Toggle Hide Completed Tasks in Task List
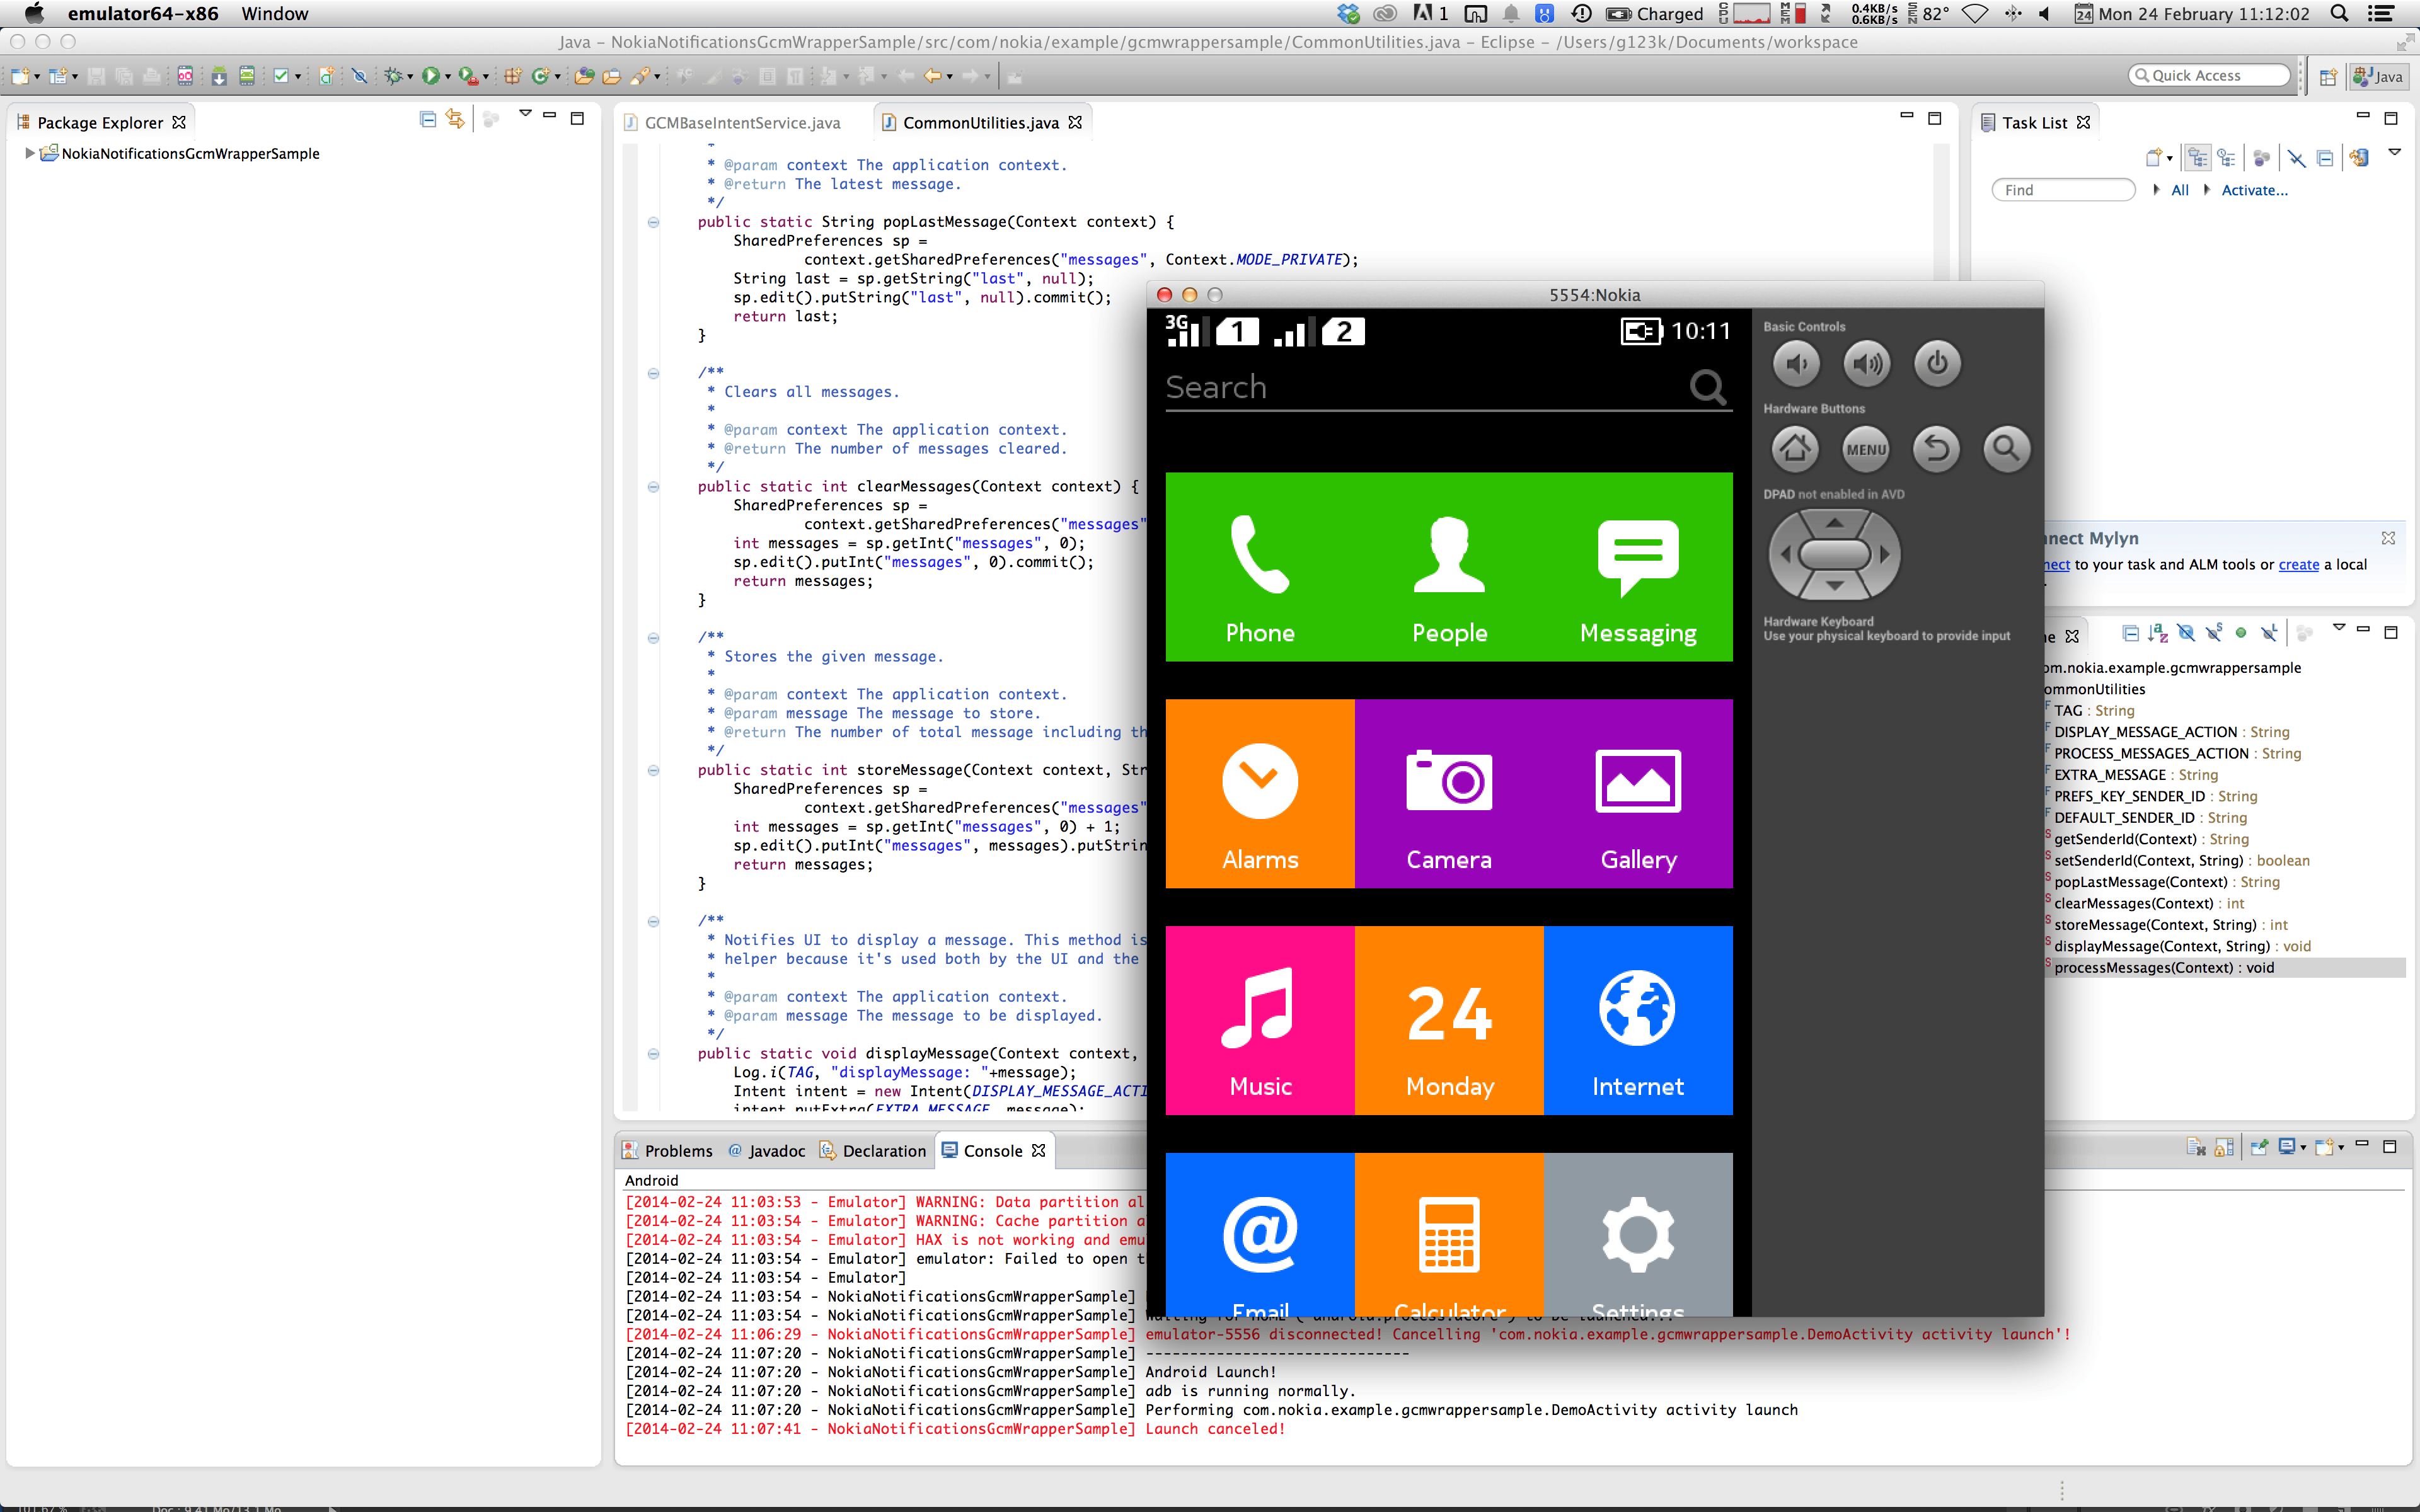This screenshot has width=2420, height=1512. (2296, 158)
